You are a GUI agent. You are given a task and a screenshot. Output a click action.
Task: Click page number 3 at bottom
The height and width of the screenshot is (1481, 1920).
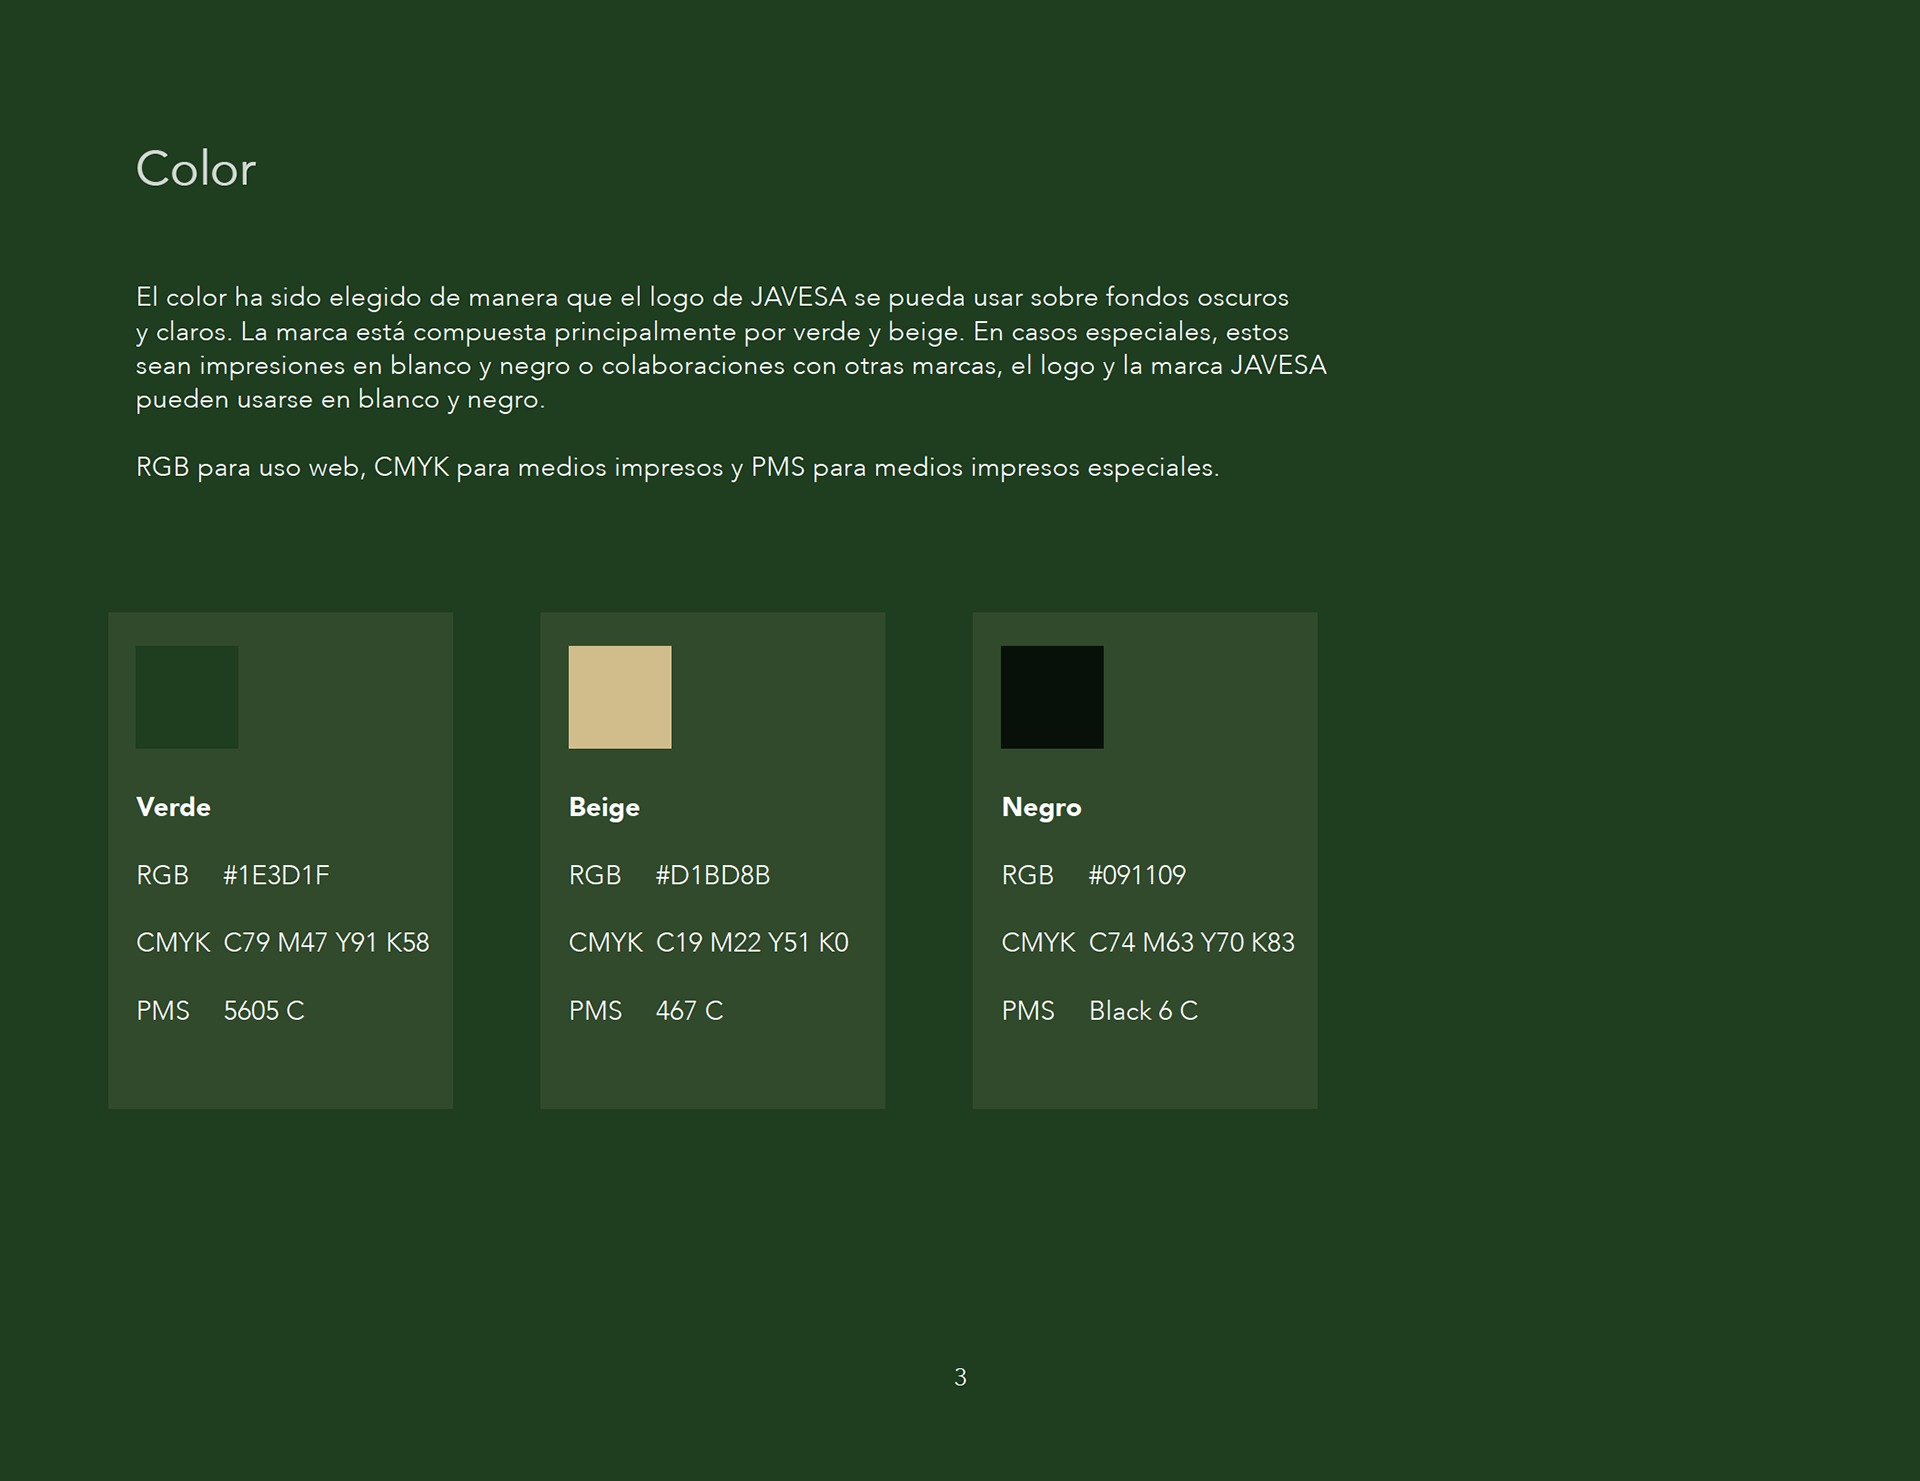pyautogui.click(x=960, y=1377)
